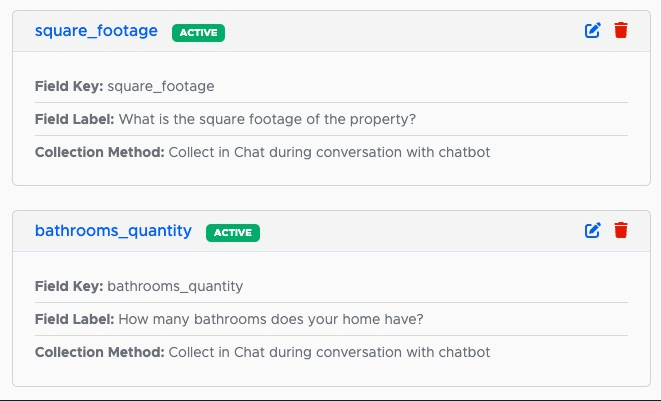Click Collection Method value in bathrooms_quantity card
Screen dimensions: 661x401
[x=329, y=352]
